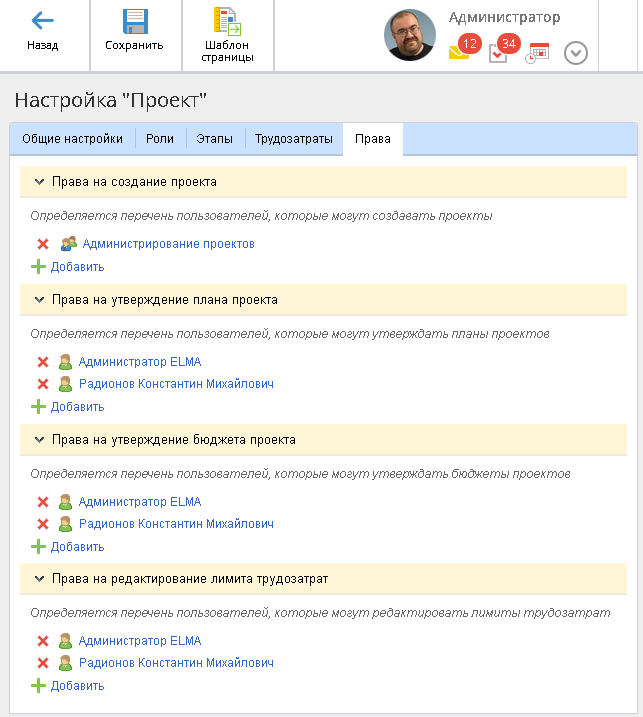Delete Администратор ELMA under budget approval rights
This screenshot has width=643, height=717.
43,502
